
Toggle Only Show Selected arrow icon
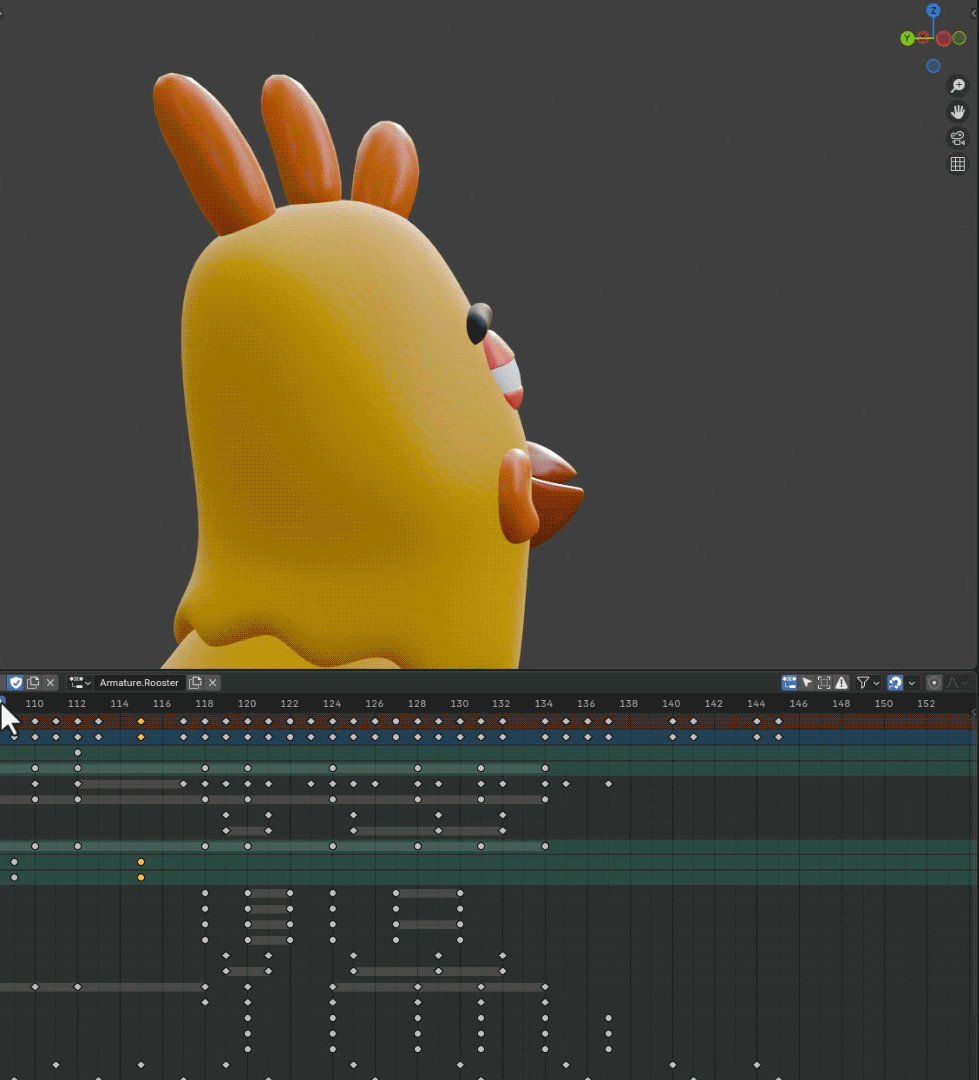[807, 683]
